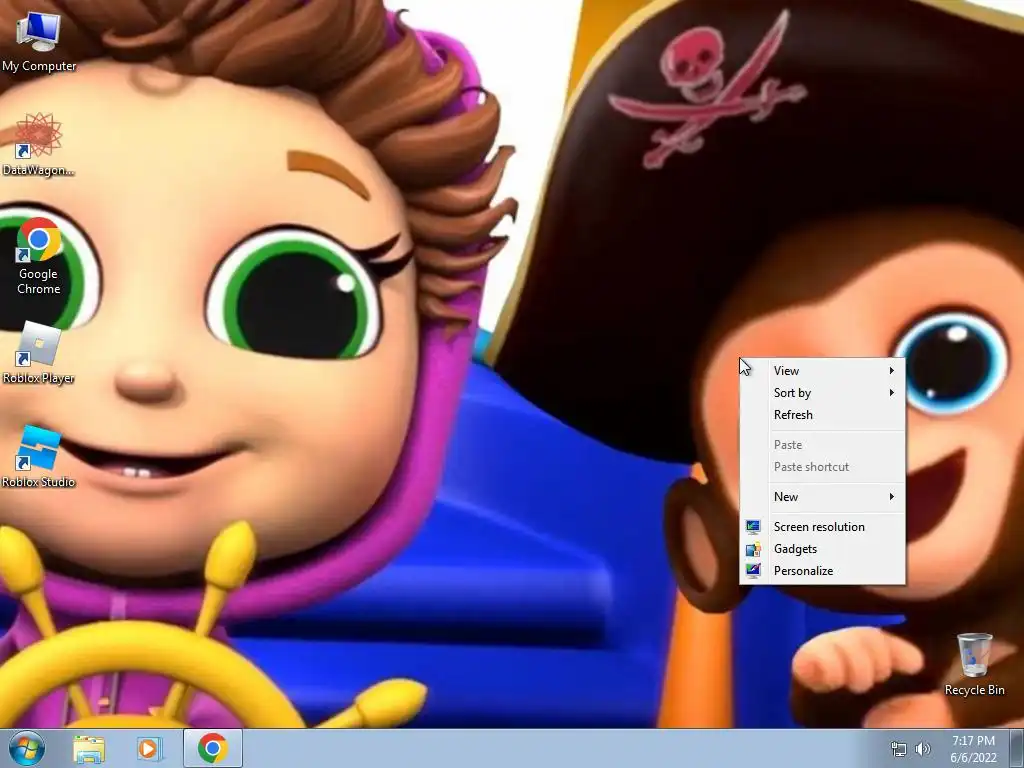Click the Screen resolution monitor icon
Screen dimensions: 1024x768
click(753, 526)
